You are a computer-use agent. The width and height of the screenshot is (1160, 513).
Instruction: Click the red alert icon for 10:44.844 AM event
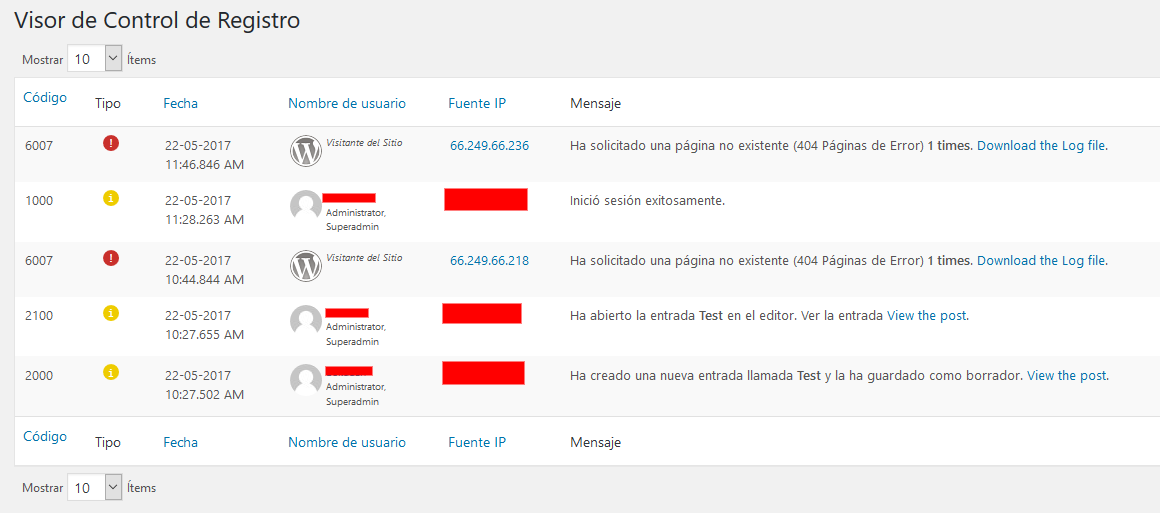[111, 258]
